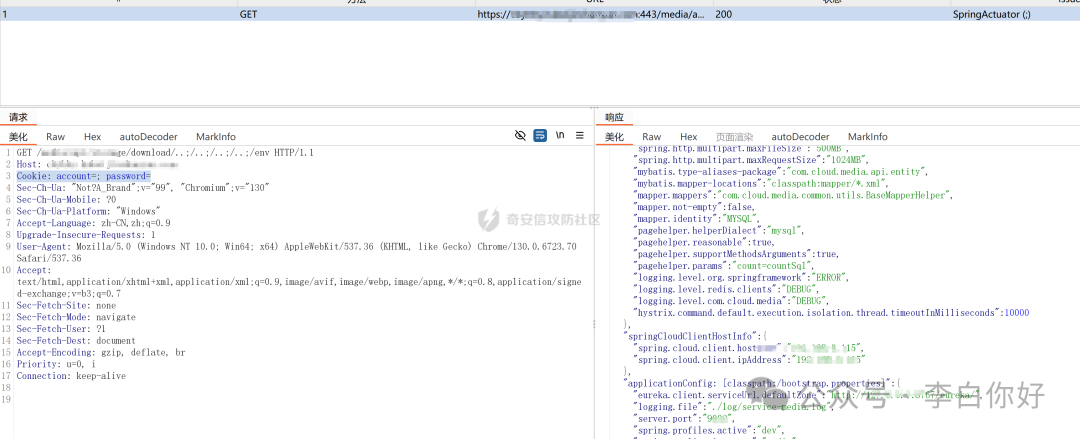Toggle the \n show non-printable characters icon
Screen dimensions: 1080x439
560,135
